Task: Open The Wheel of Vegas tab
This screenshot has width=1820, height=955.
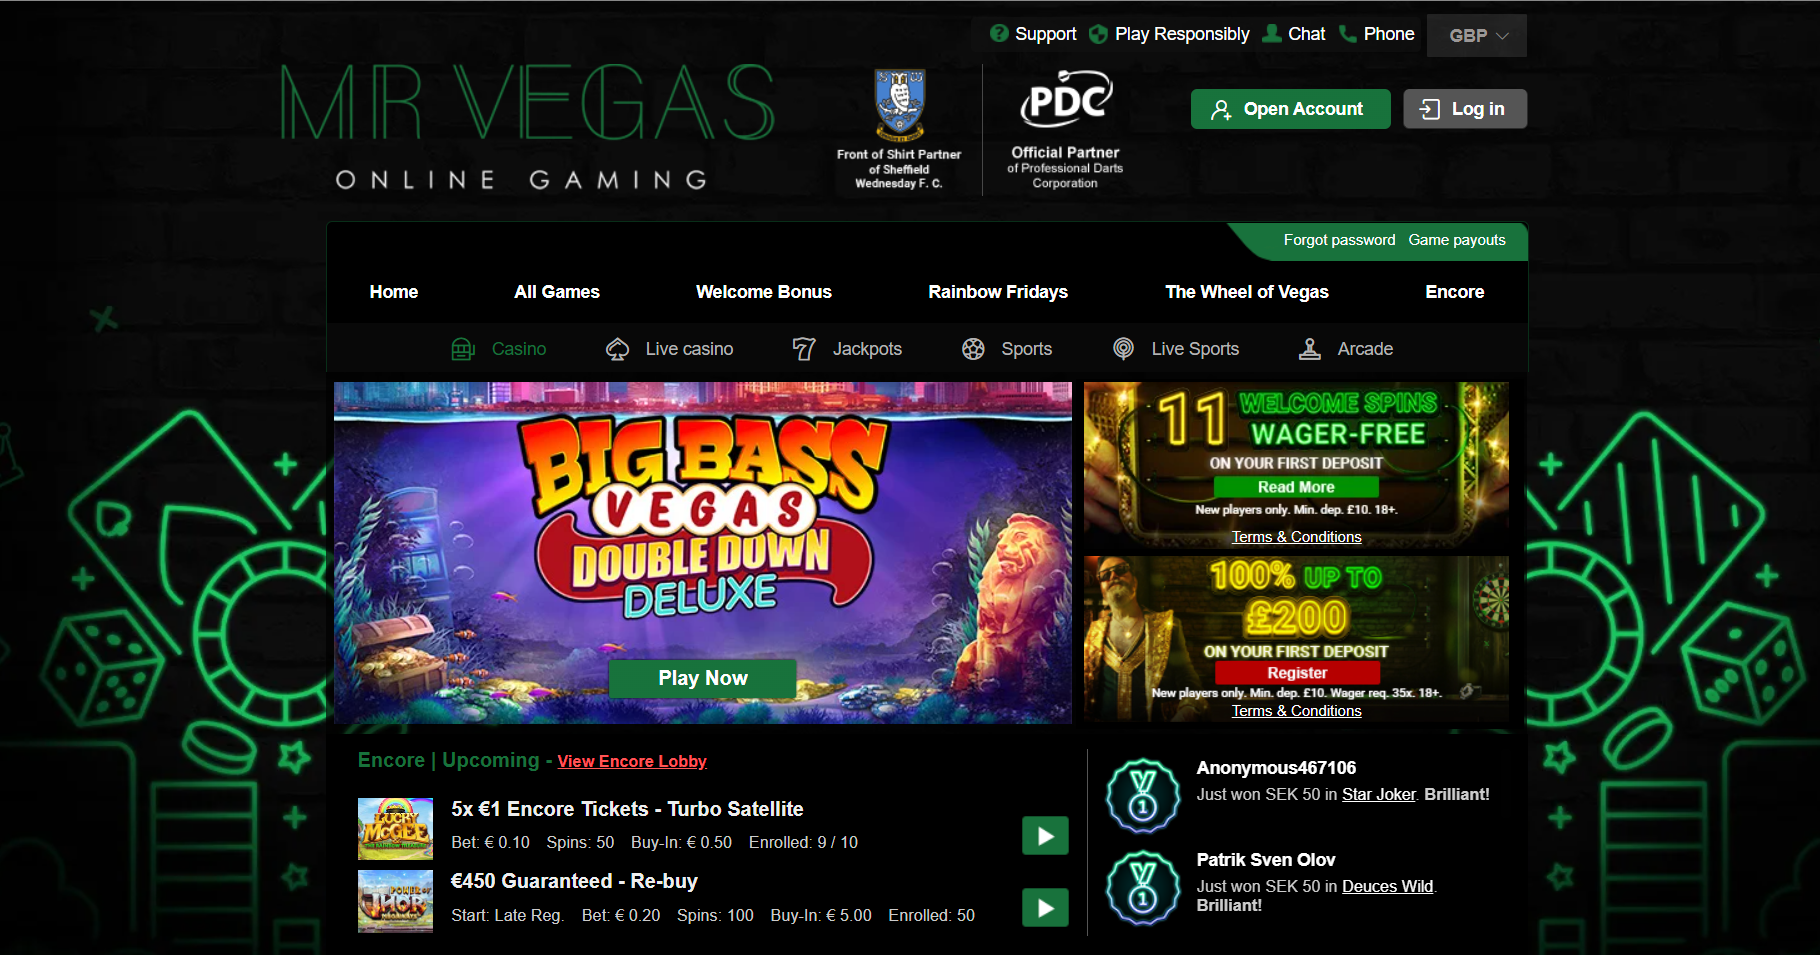Action: (x=1247, y=292)
